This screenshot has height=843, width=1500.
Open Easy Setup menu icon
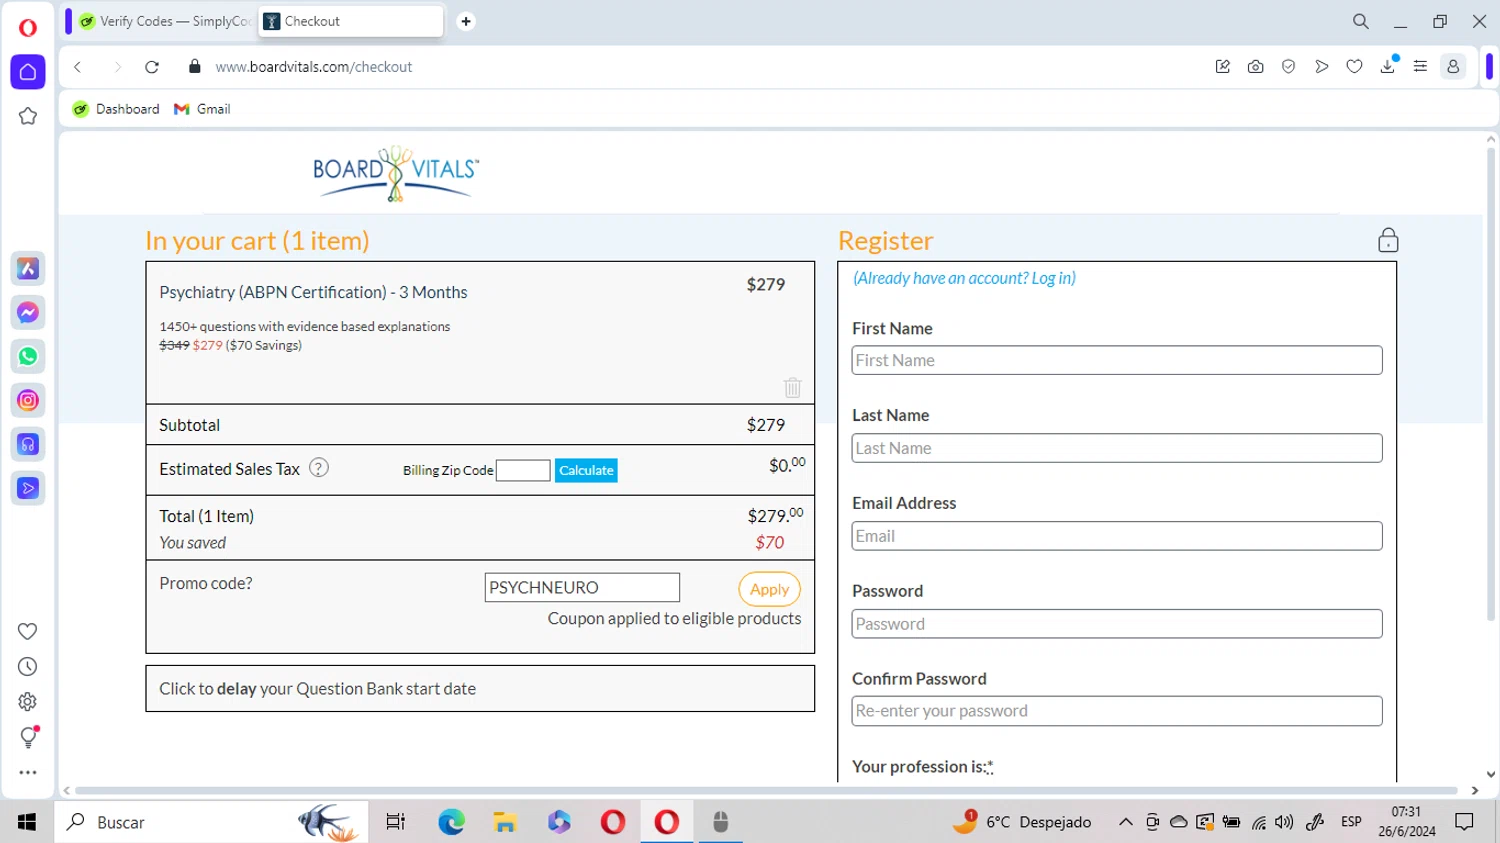click(x=1420, y=67)
